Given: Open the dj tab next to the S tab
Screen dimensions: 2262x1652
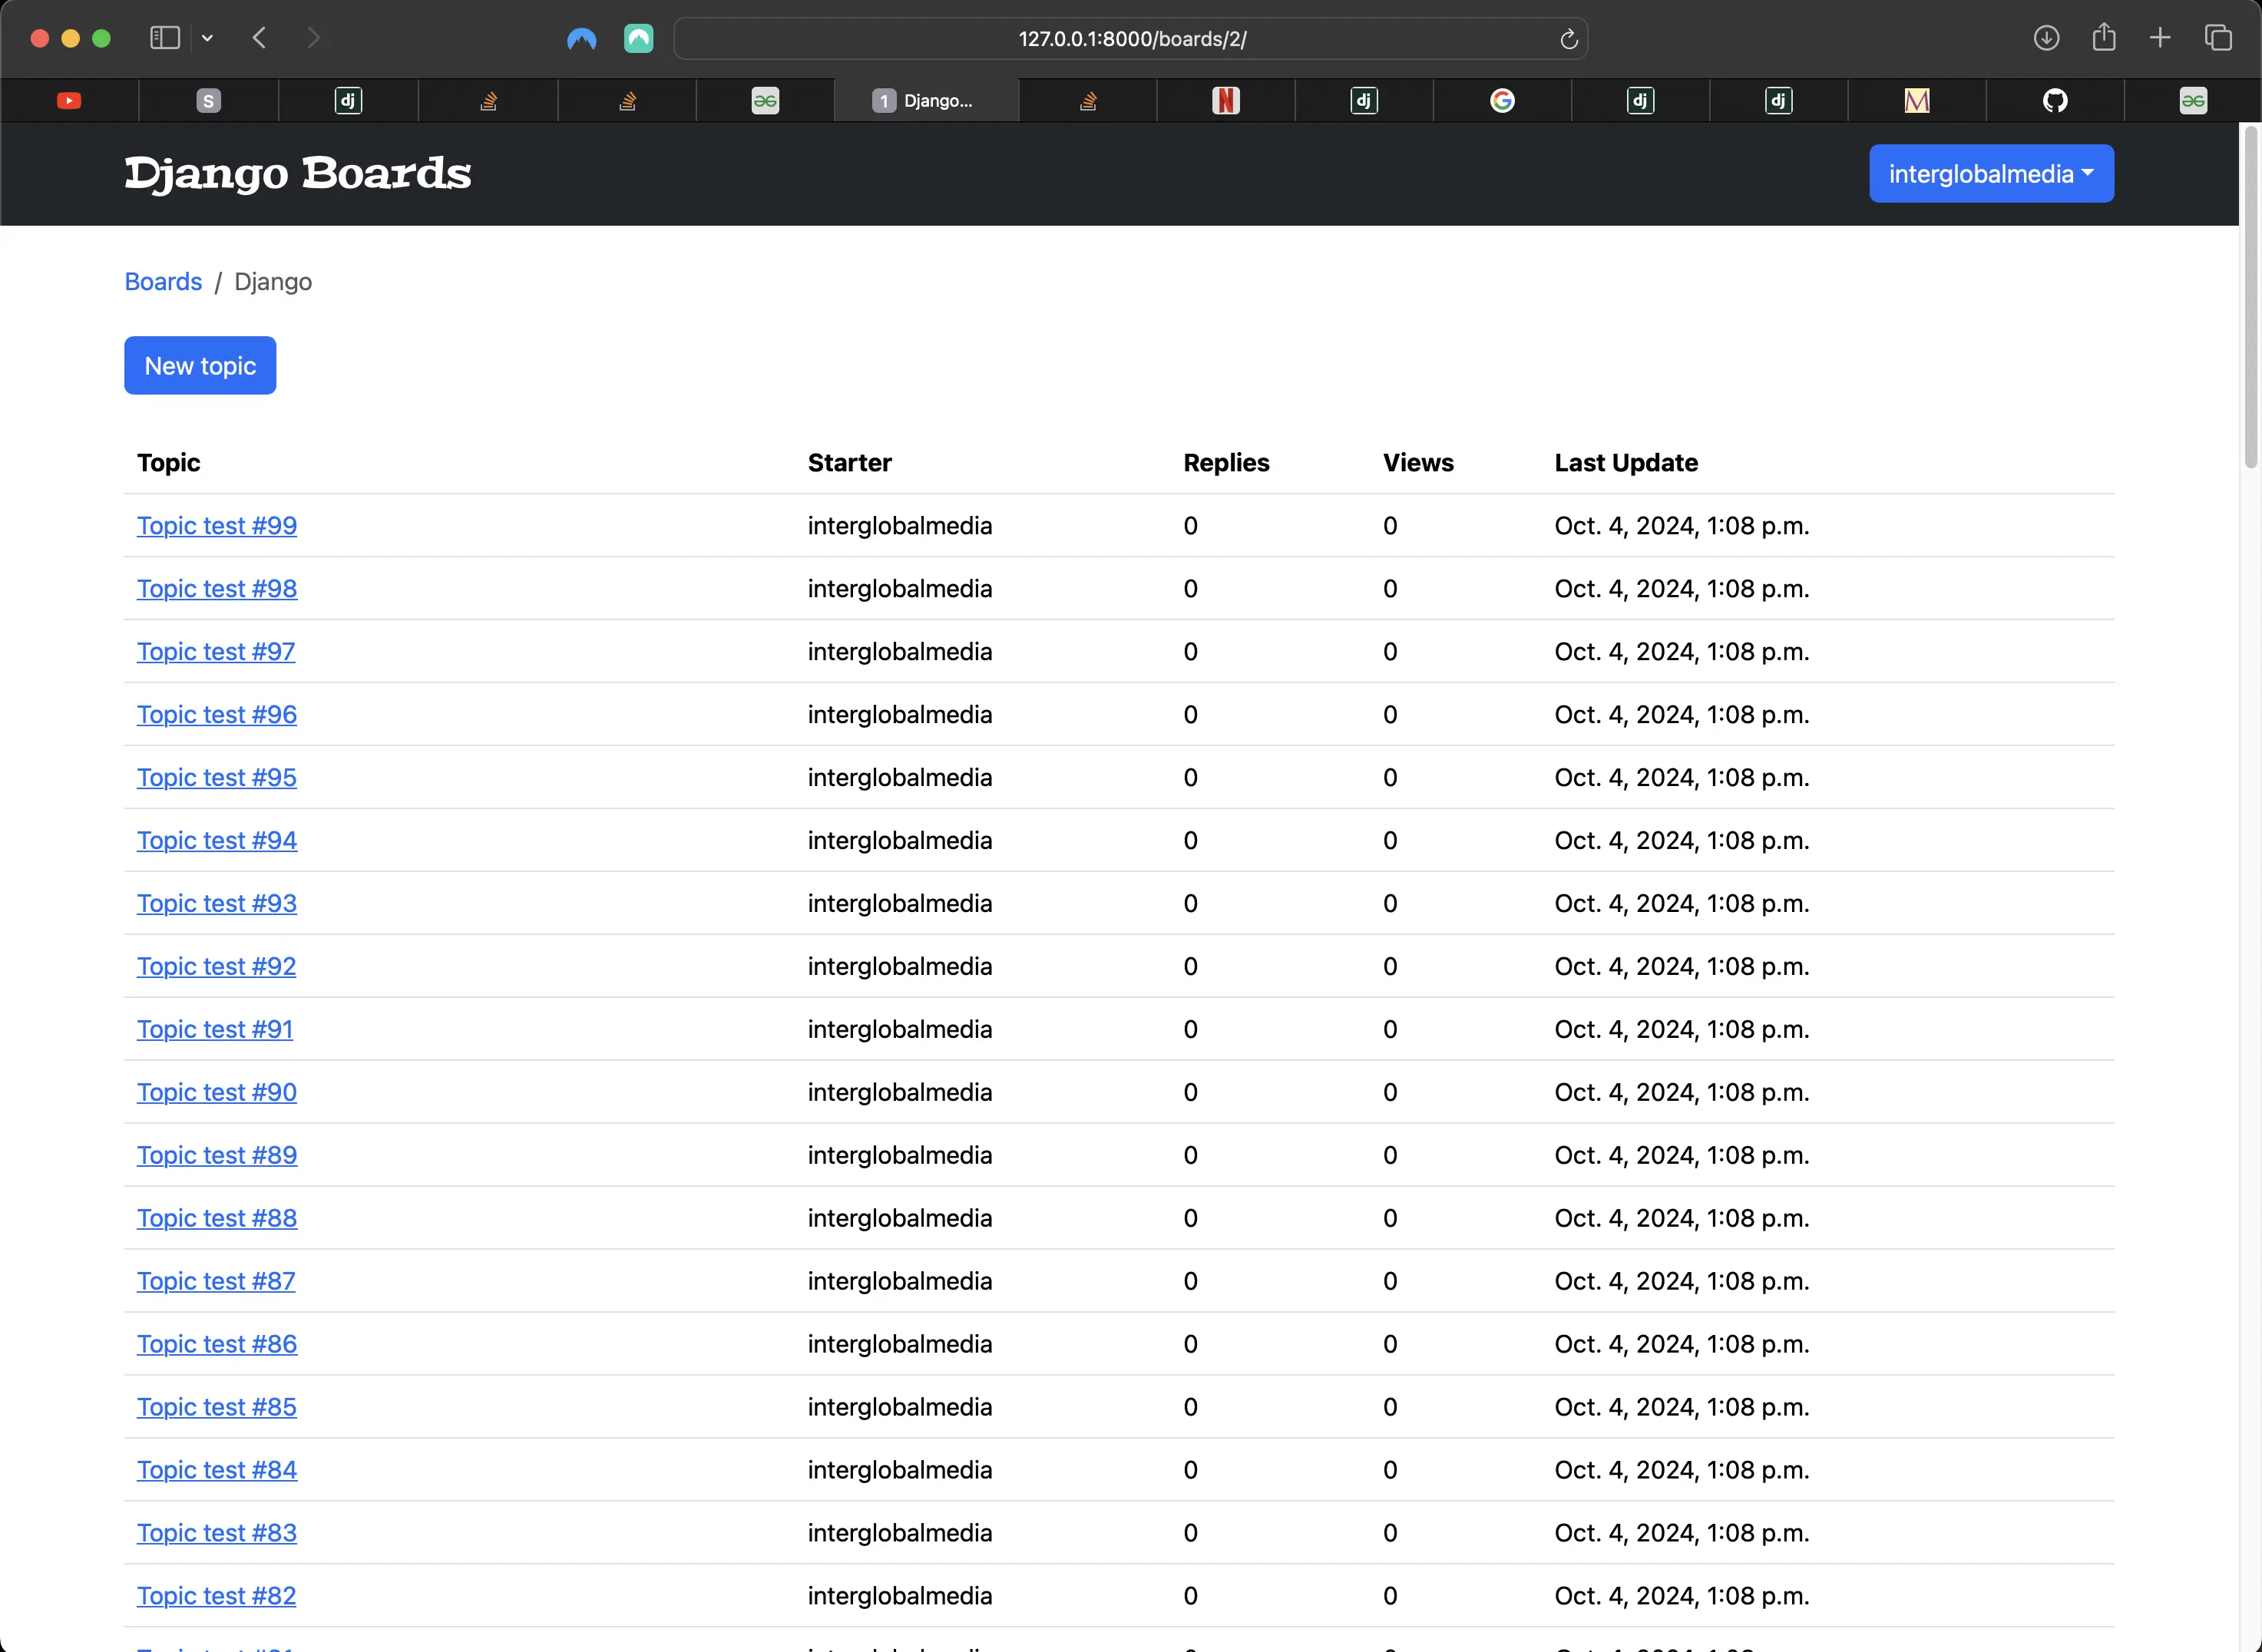Looking at the screenshot, I should coord(347,100).
